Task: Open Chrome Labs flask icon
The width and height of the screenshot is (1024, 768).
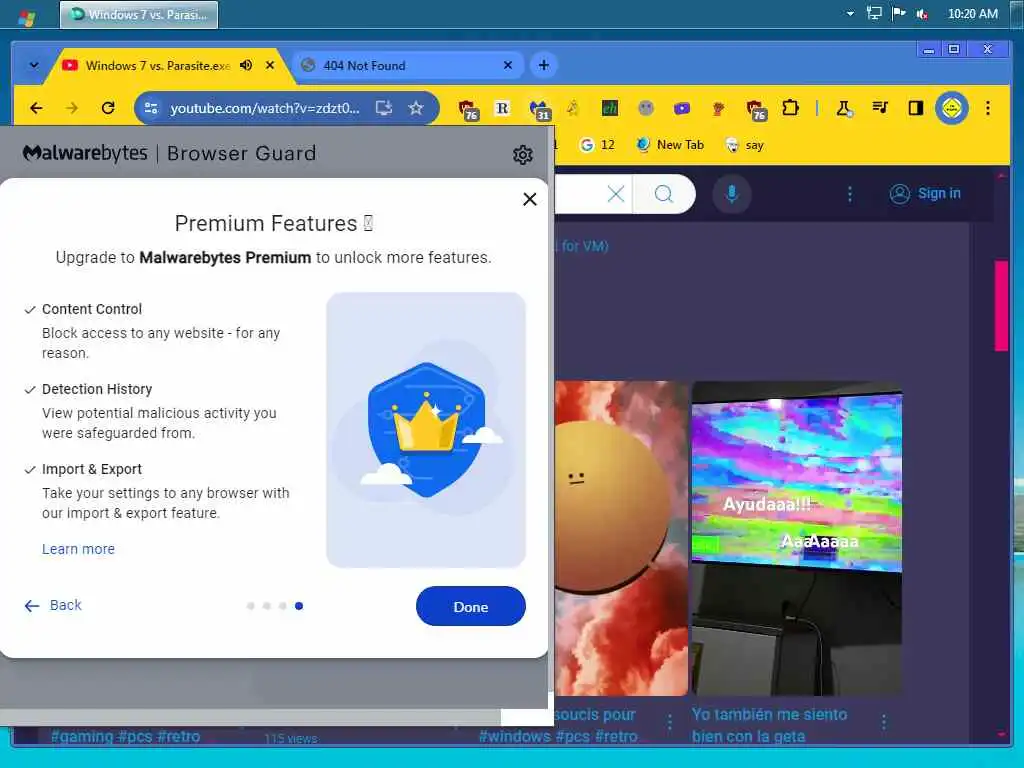Action: click(844, 108)
